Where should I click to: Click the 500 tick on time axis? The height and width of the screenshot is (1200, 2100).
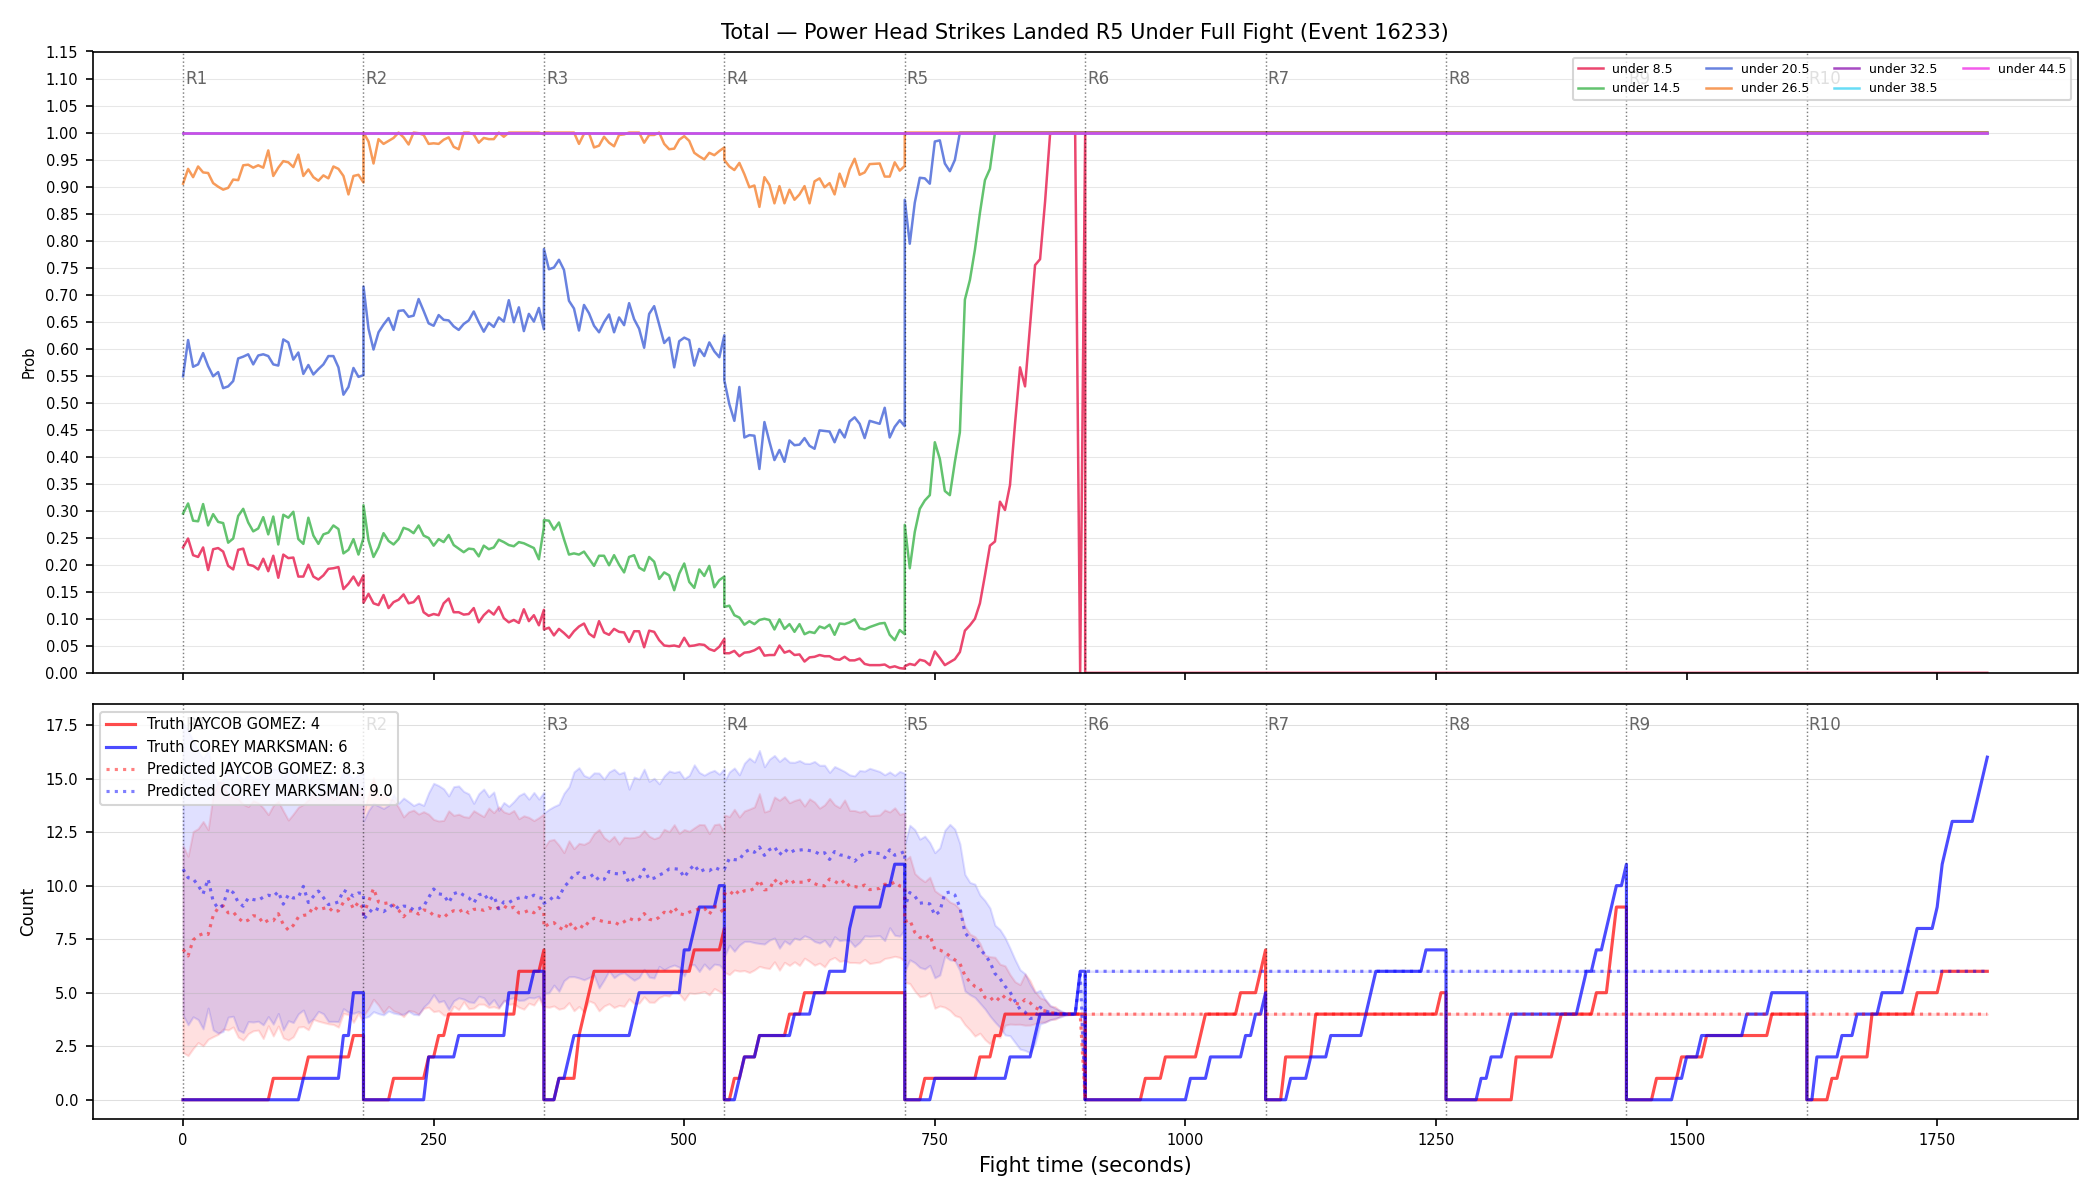tap(684, 1139)
